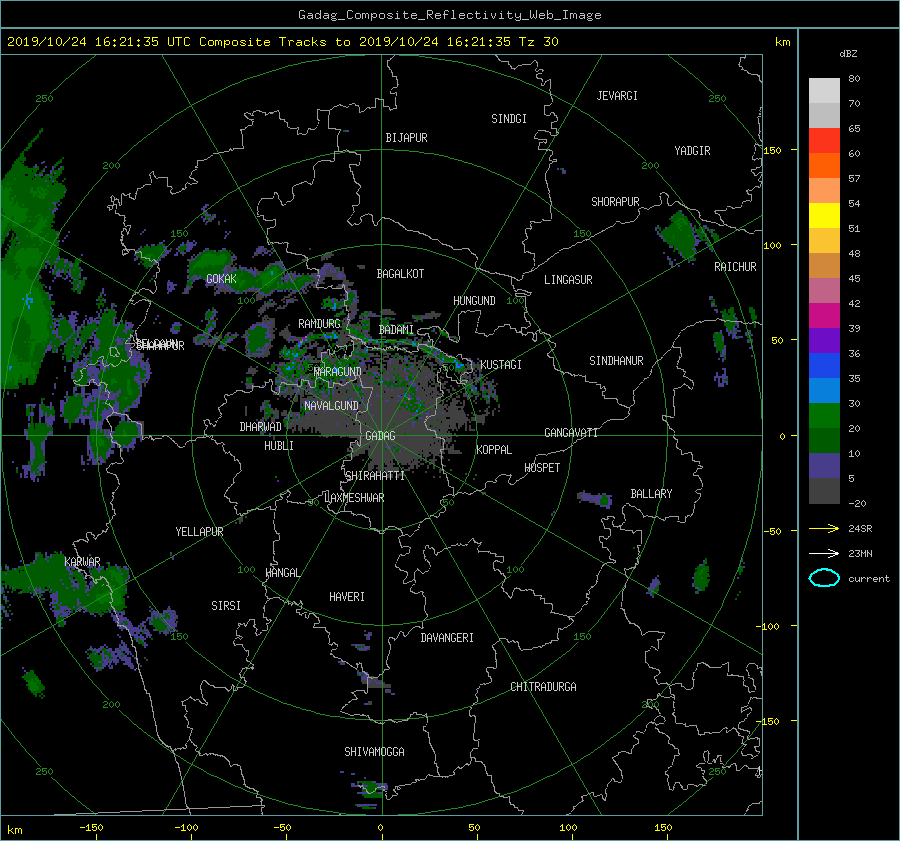Click the RAMDURG label

point(319,324)
